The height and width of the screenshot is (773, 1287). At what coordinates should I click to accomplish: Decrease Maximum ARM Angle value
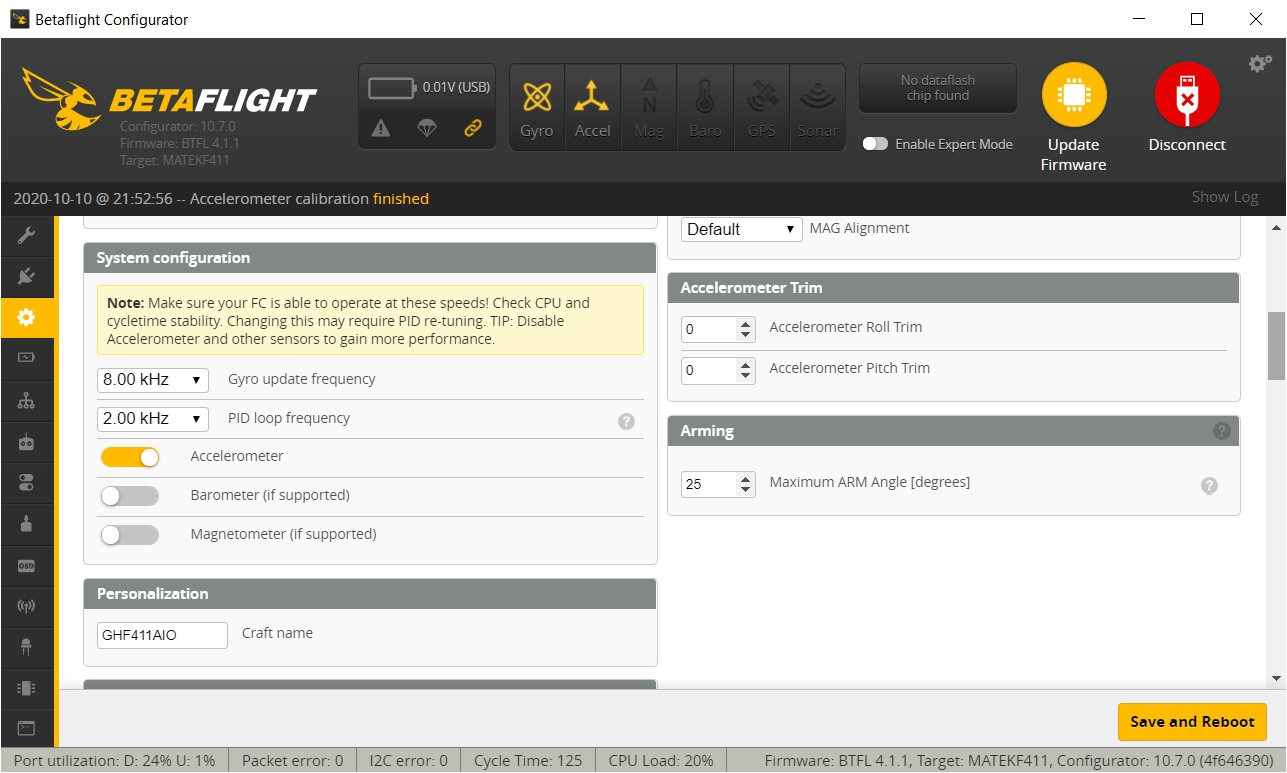(746, 490)
